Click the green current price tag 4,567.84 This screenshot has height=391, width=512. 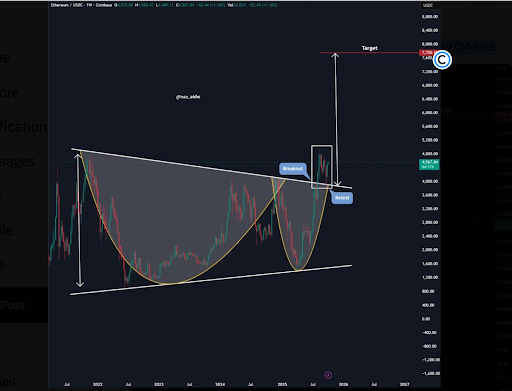[429, 164]
